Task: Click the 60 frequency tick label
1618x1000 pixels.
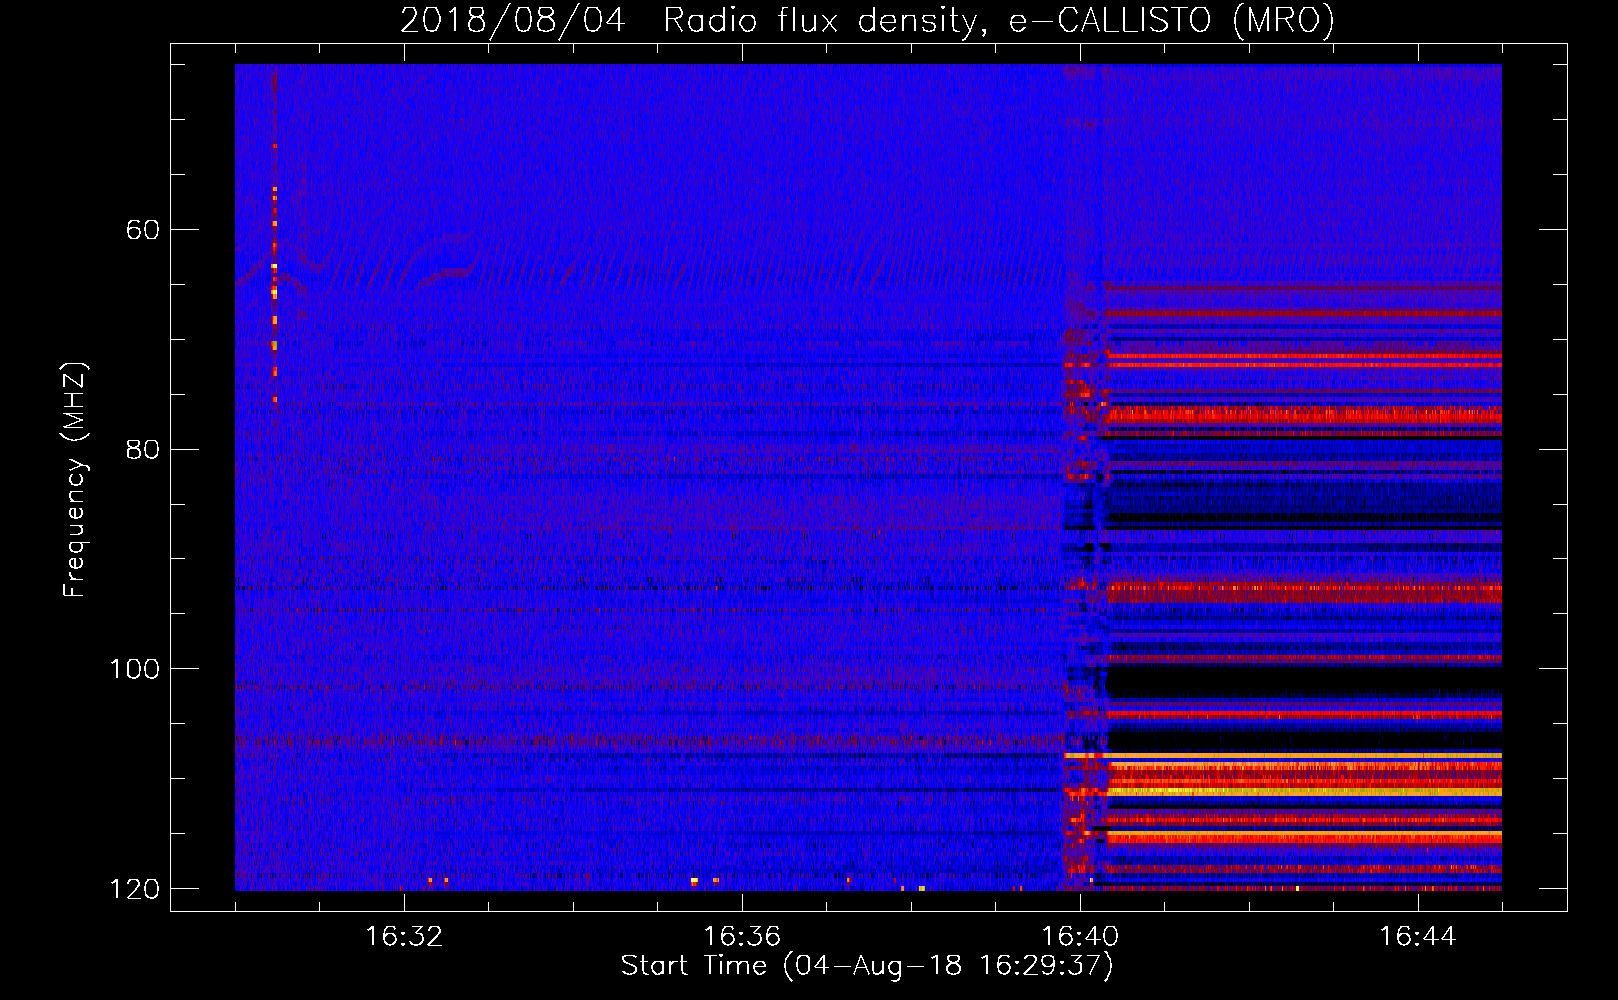Action: pyautogui.click(x=142, y=230)
